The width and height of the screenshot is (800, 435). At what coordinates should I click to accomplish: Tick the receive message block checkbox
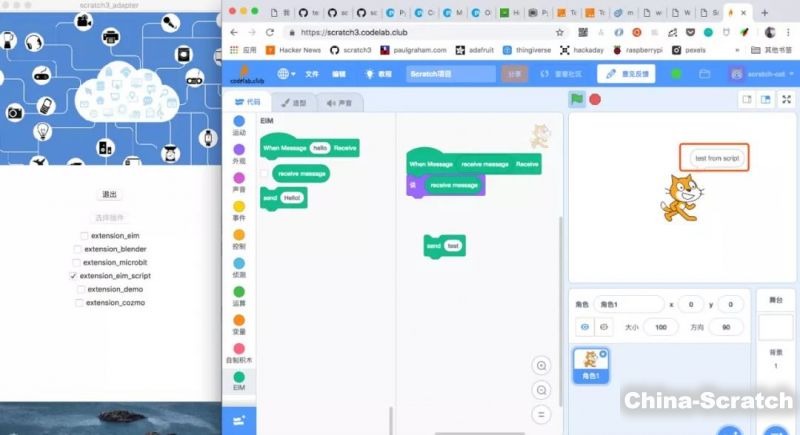point(264,173)
